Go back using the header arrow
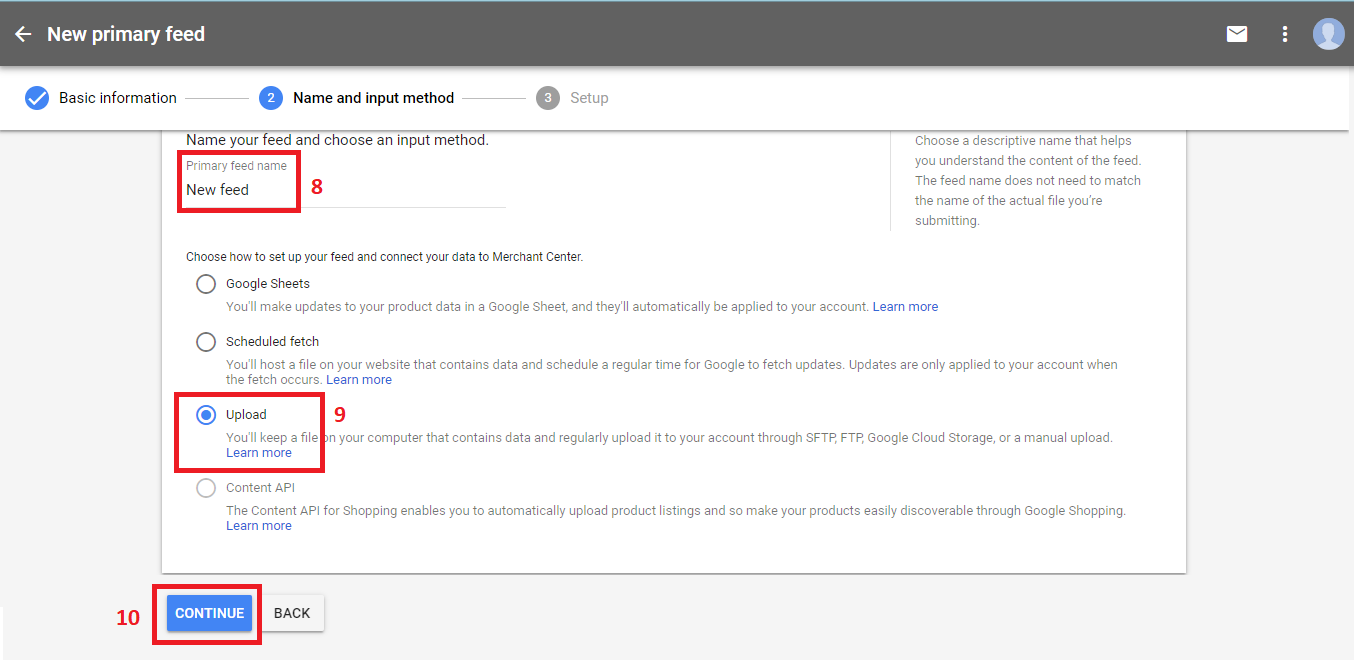Screen dimensions: 1354x660 (x=23, y=34)
